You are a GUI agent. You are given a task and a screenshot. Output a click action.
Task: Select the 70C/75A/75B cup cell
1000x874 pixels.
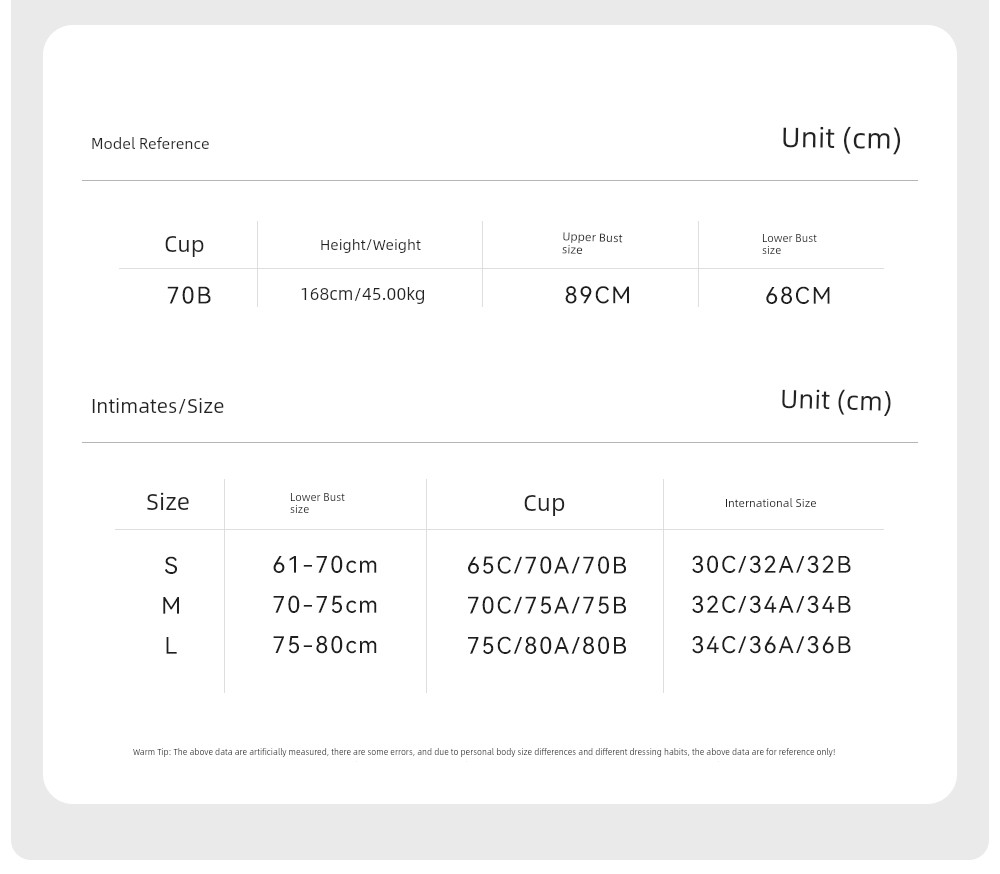(547, 605)
